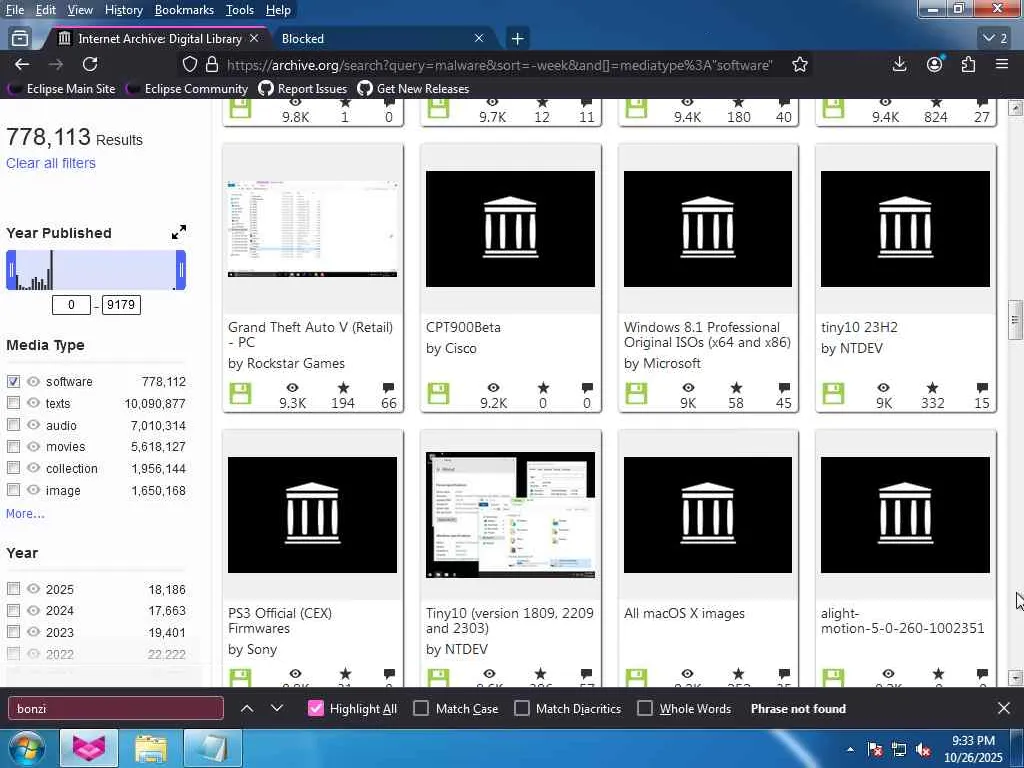Reload the current archive.org page

click(90, 65)
